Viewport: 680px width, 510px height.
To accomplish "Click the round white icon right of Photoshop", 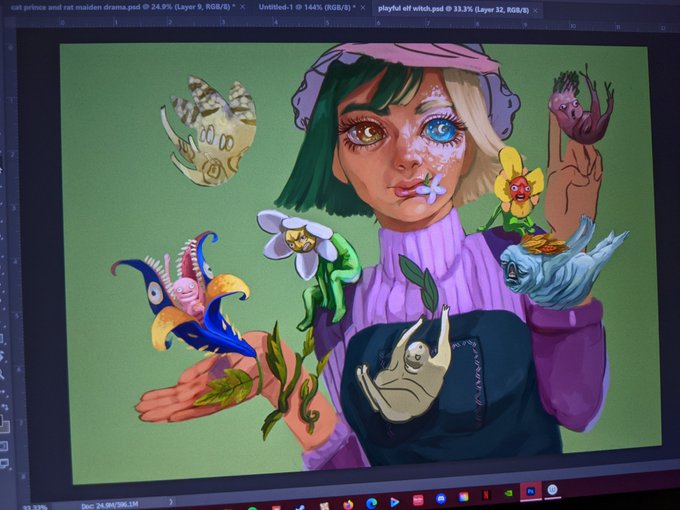I will [x=552, y=490].
